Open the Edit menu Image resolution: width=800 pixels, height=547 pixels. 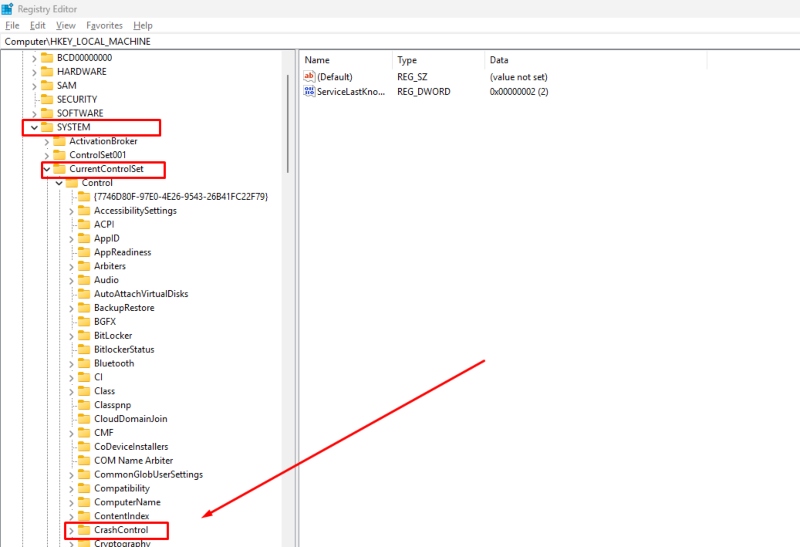pos(37,26)
